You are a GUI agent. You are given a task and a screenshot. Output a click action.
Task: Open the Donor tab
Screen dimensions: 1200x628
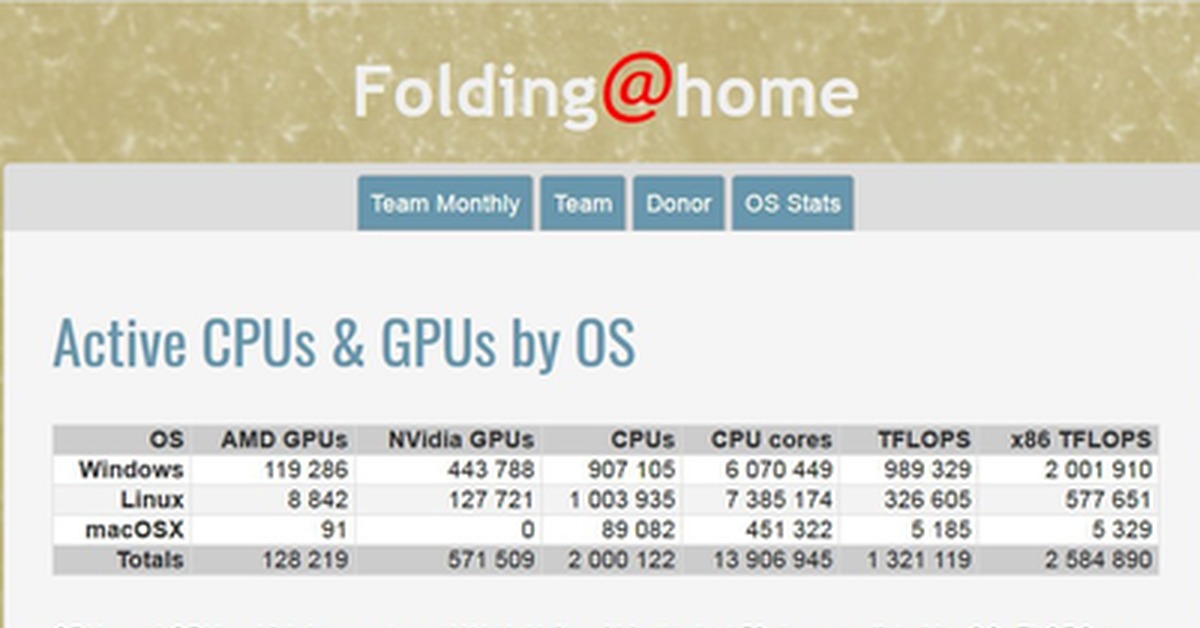(678, 204)
